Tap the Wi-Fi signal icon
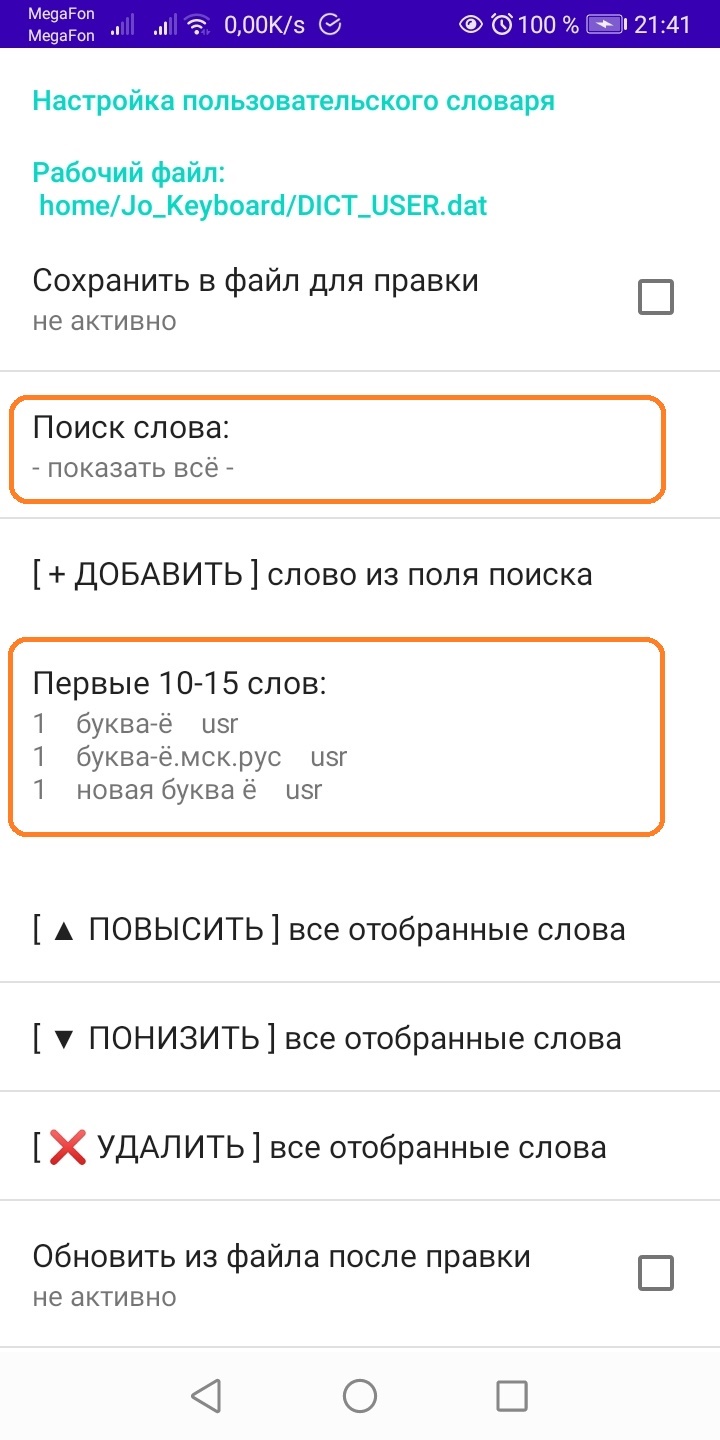Screen dimensions: 720x1440 pyautogui.click(x=198, y=24)
